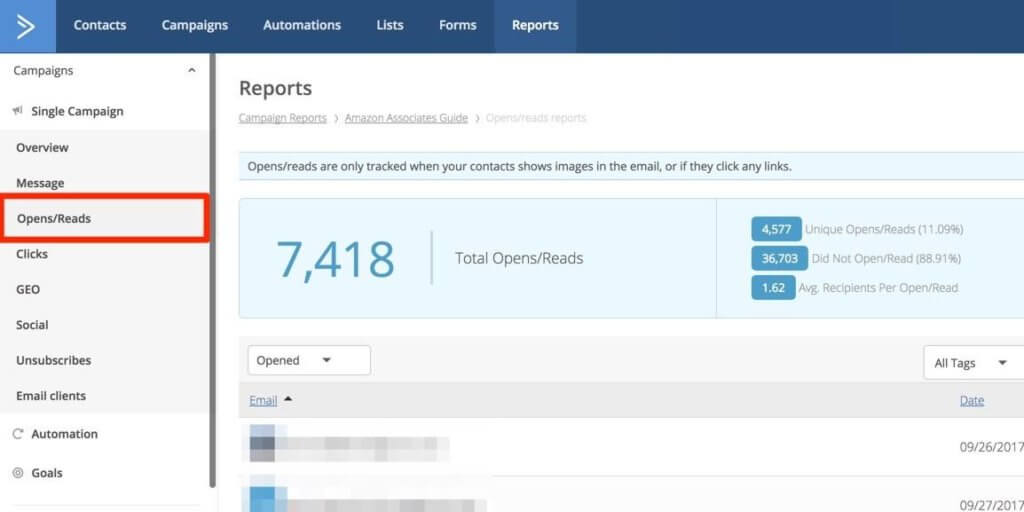
Task: Select Forms in the top navigation
Action: coord(457,26)
